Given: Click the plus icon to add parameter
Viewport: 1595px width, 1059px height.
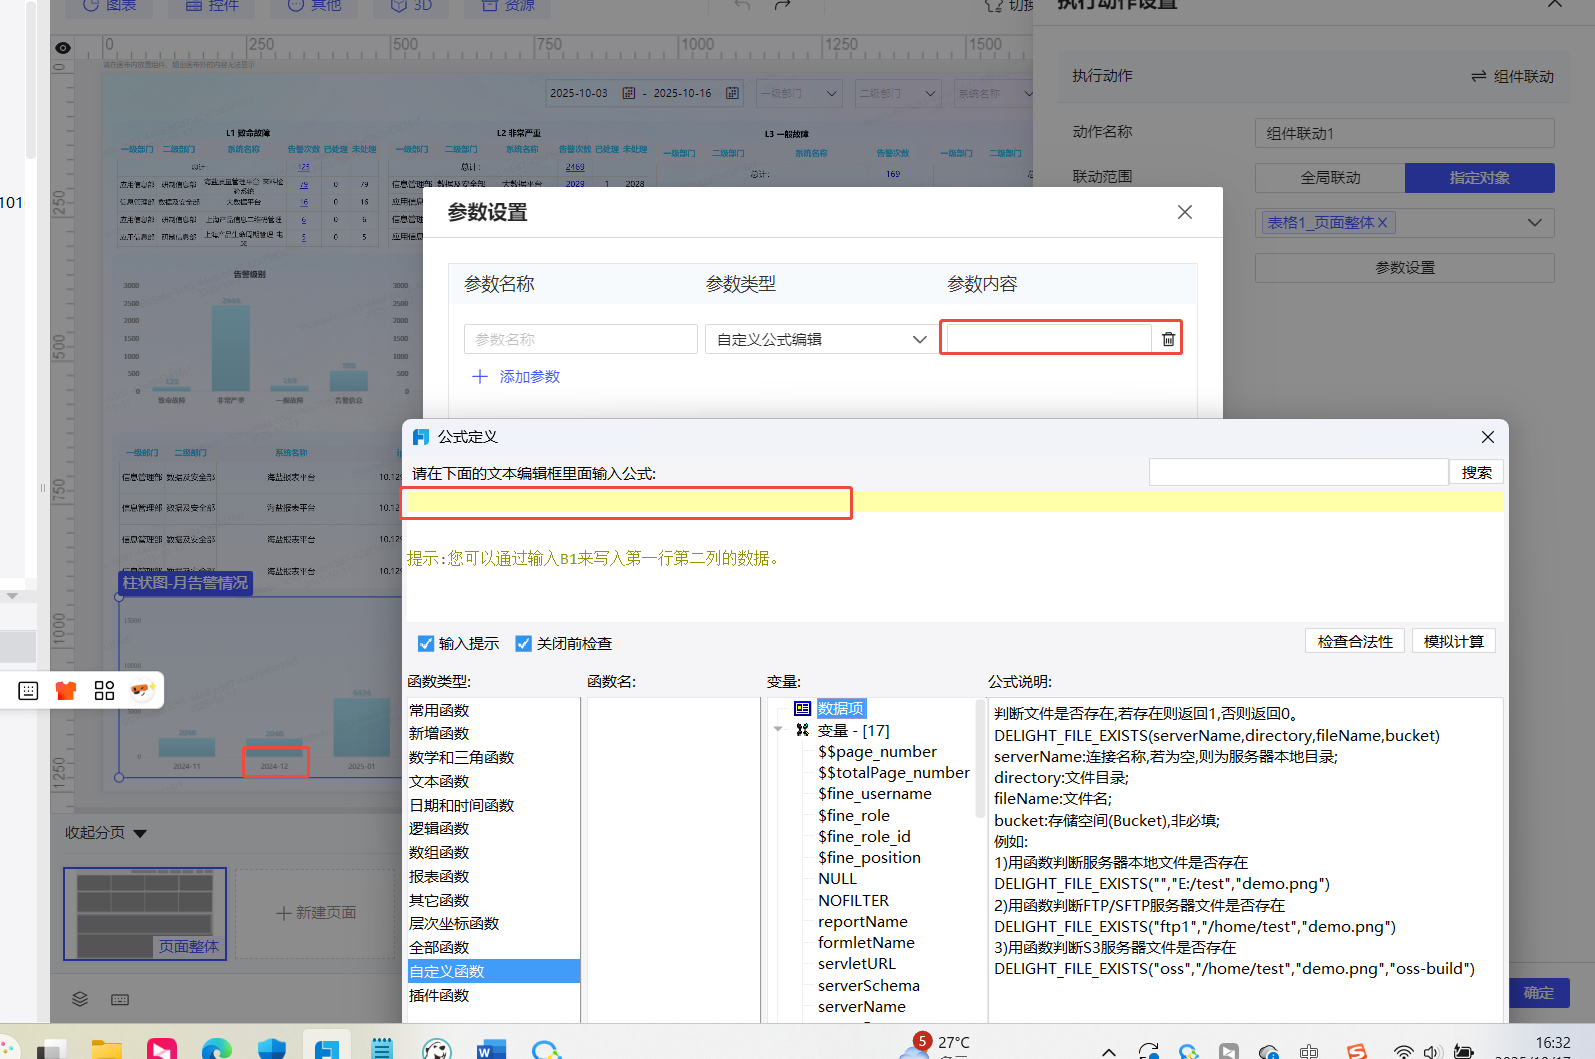Looking at the screenshot, I should tap(480, 377).
